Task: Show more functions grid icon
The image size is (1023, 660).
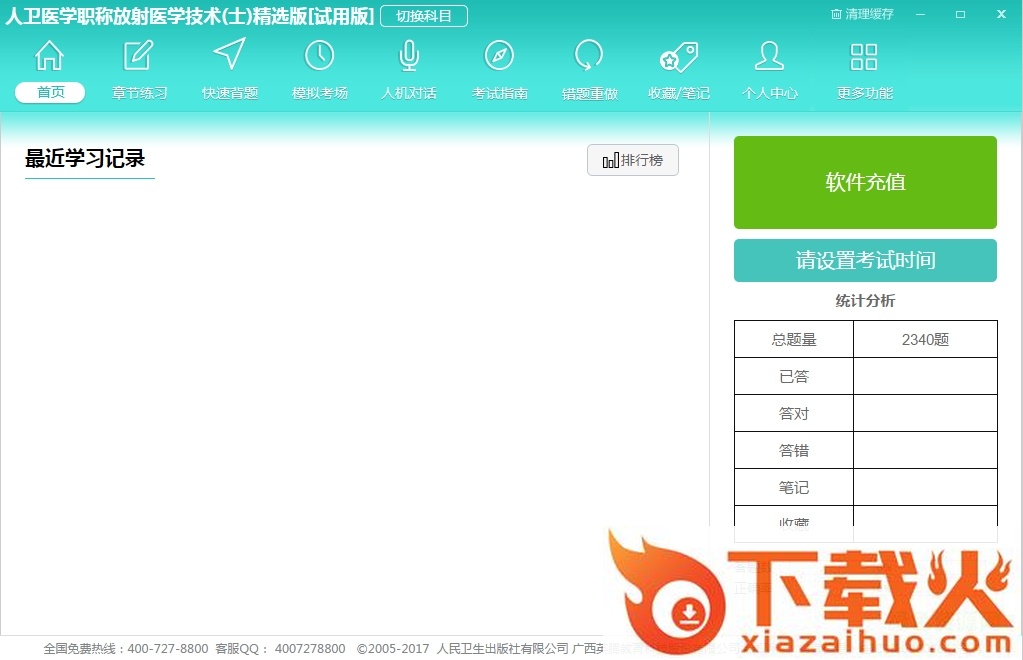Action: pyautogui.click(x=864, y=56)
